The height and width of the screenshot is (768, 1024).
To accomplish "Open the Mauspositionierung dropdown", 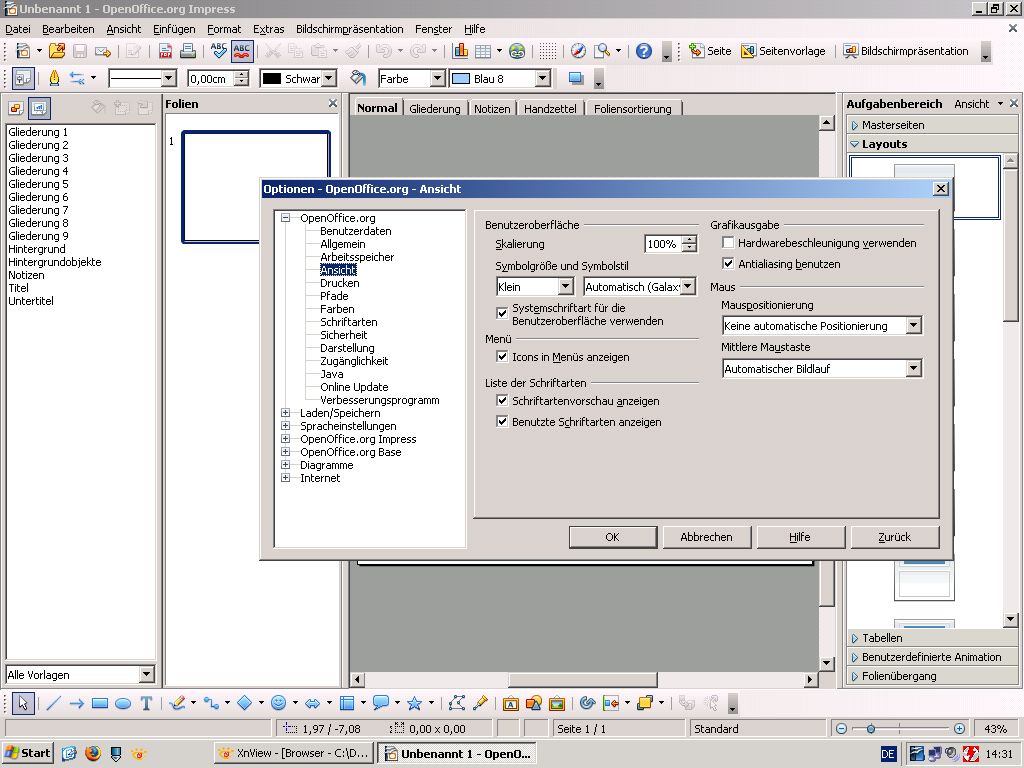I will point(914,325).
